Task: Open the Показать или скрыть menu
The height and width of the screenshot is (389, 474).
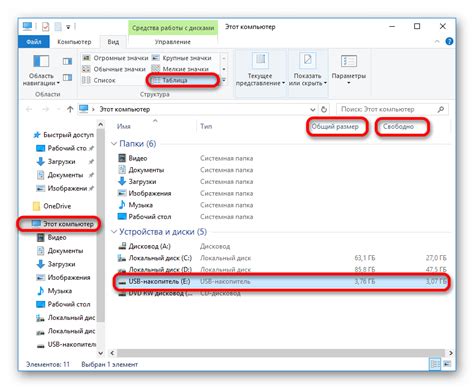Action: point(307,71)
